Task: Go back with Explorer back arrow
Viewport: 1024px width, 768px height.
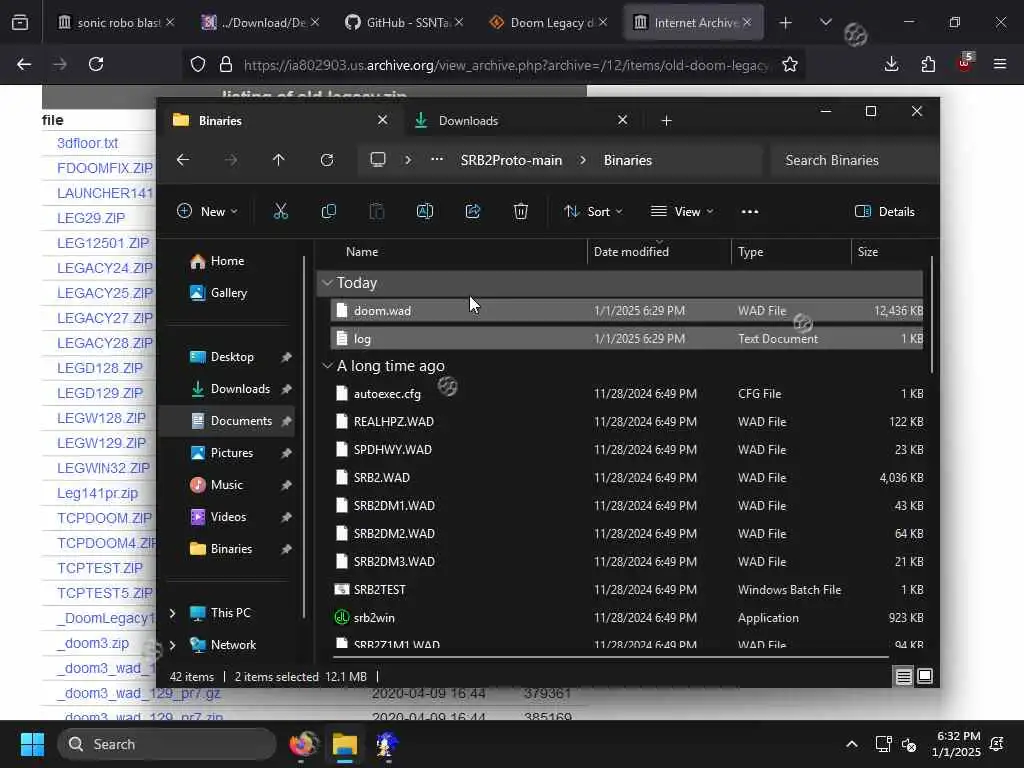Action: click(x=183, y=160)
